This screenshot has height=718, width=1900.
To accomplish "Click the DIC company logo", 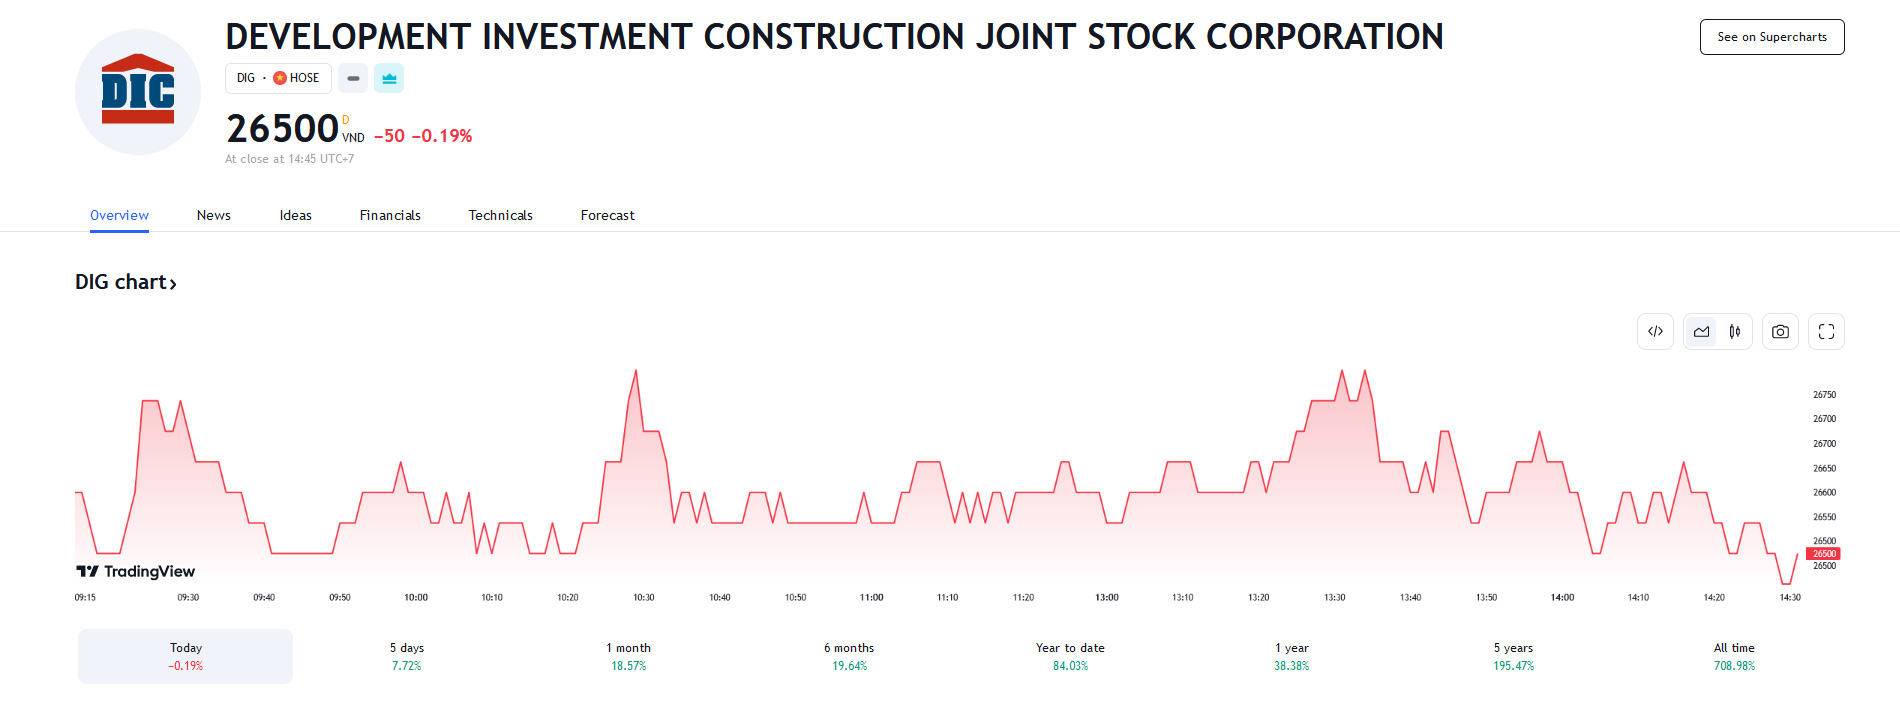I will click(x=138, y=92).
